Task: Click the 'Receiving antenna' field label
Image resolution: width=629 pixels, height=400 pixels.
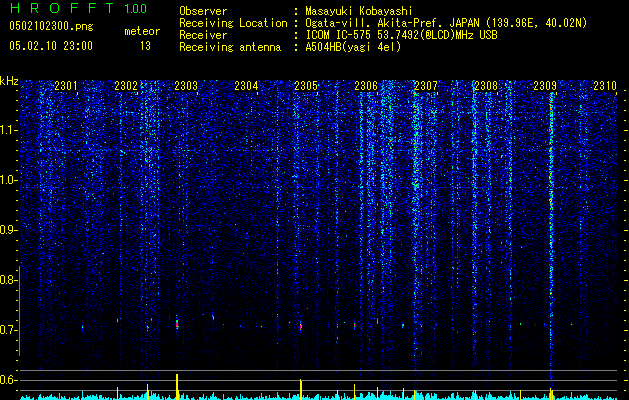Action: click(x=230, y=47)
